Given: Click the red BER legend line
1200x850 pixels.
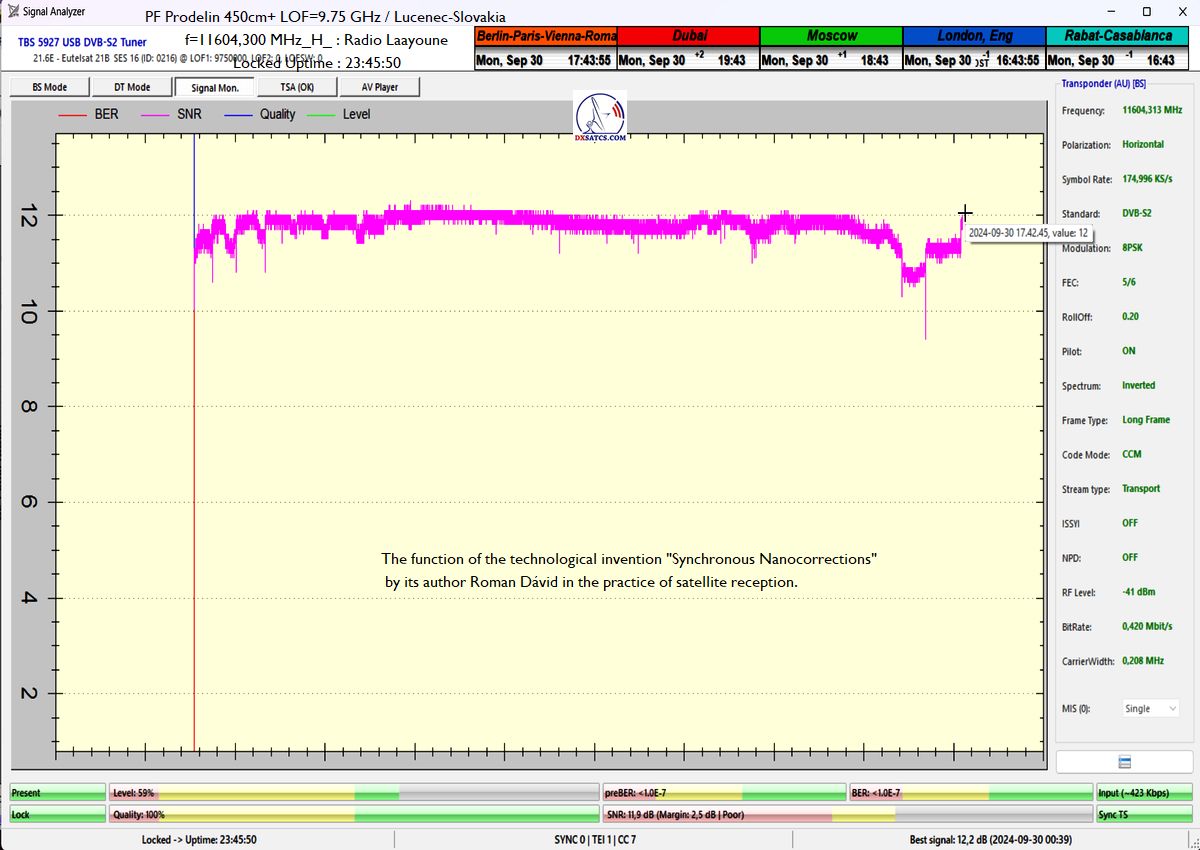Looking at the screenshot, I should pos(74,114).
